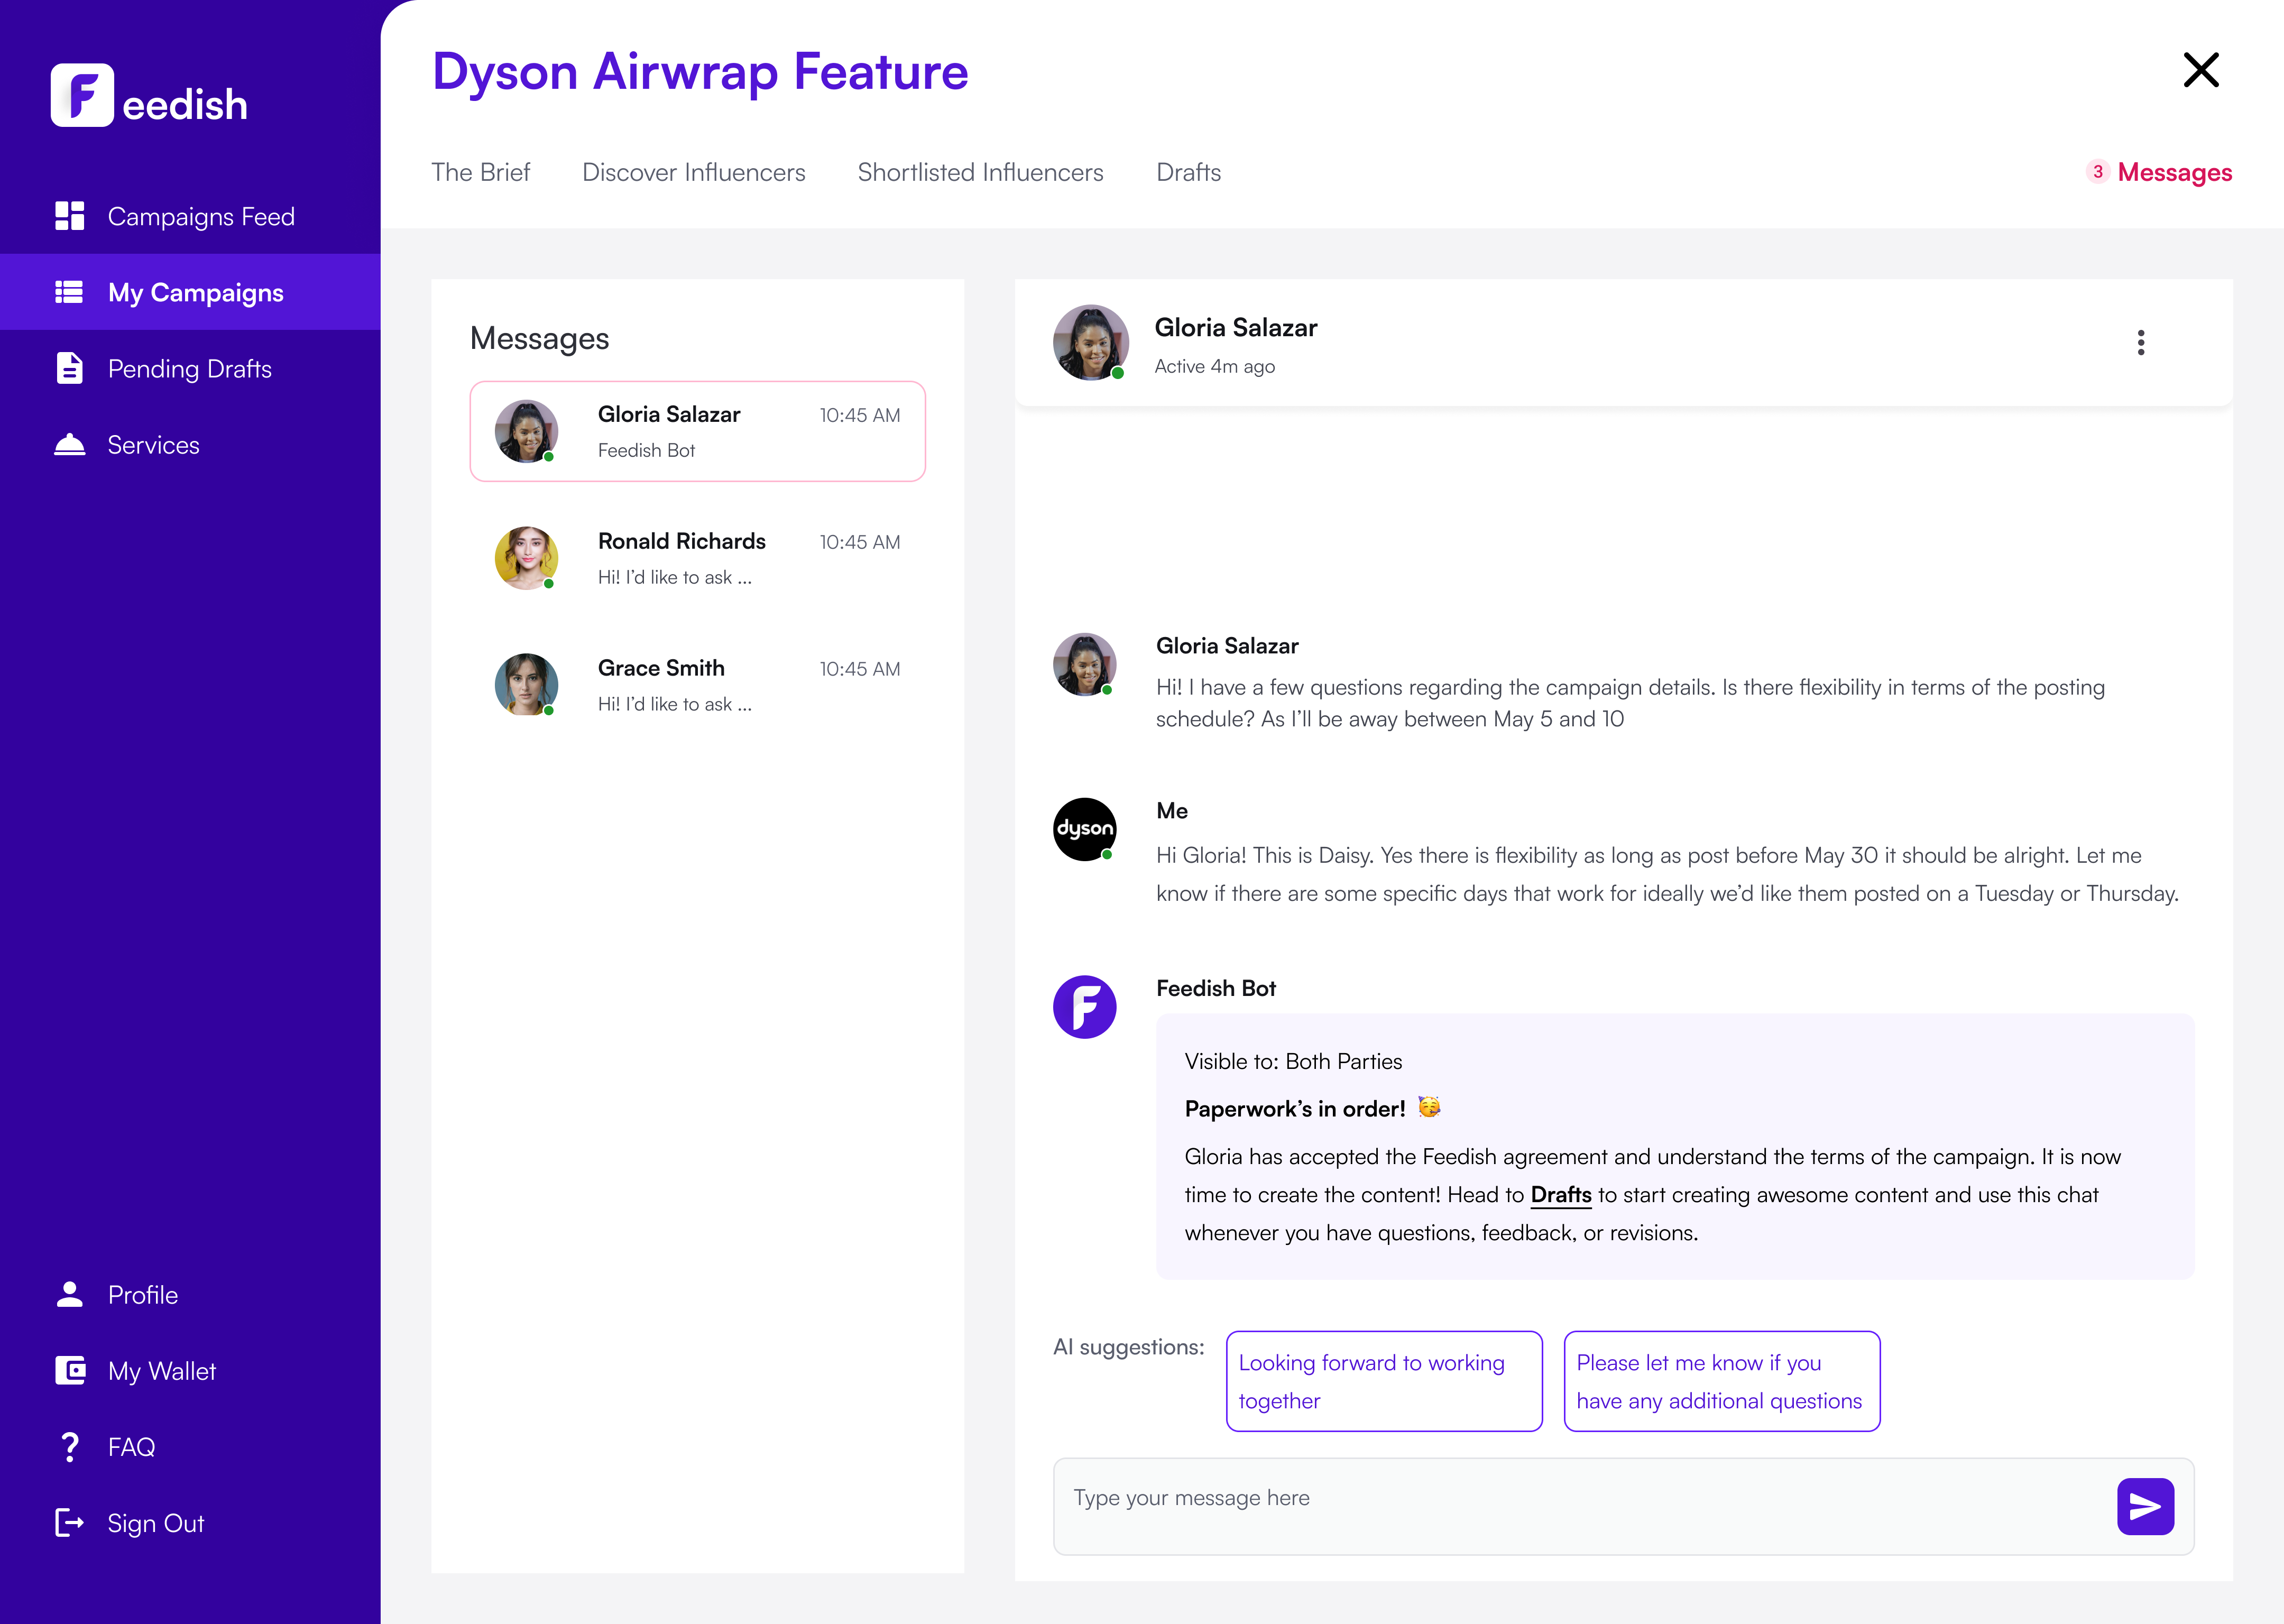
Task: Open the three-dot chat options menu
Action: point(2140,342)
